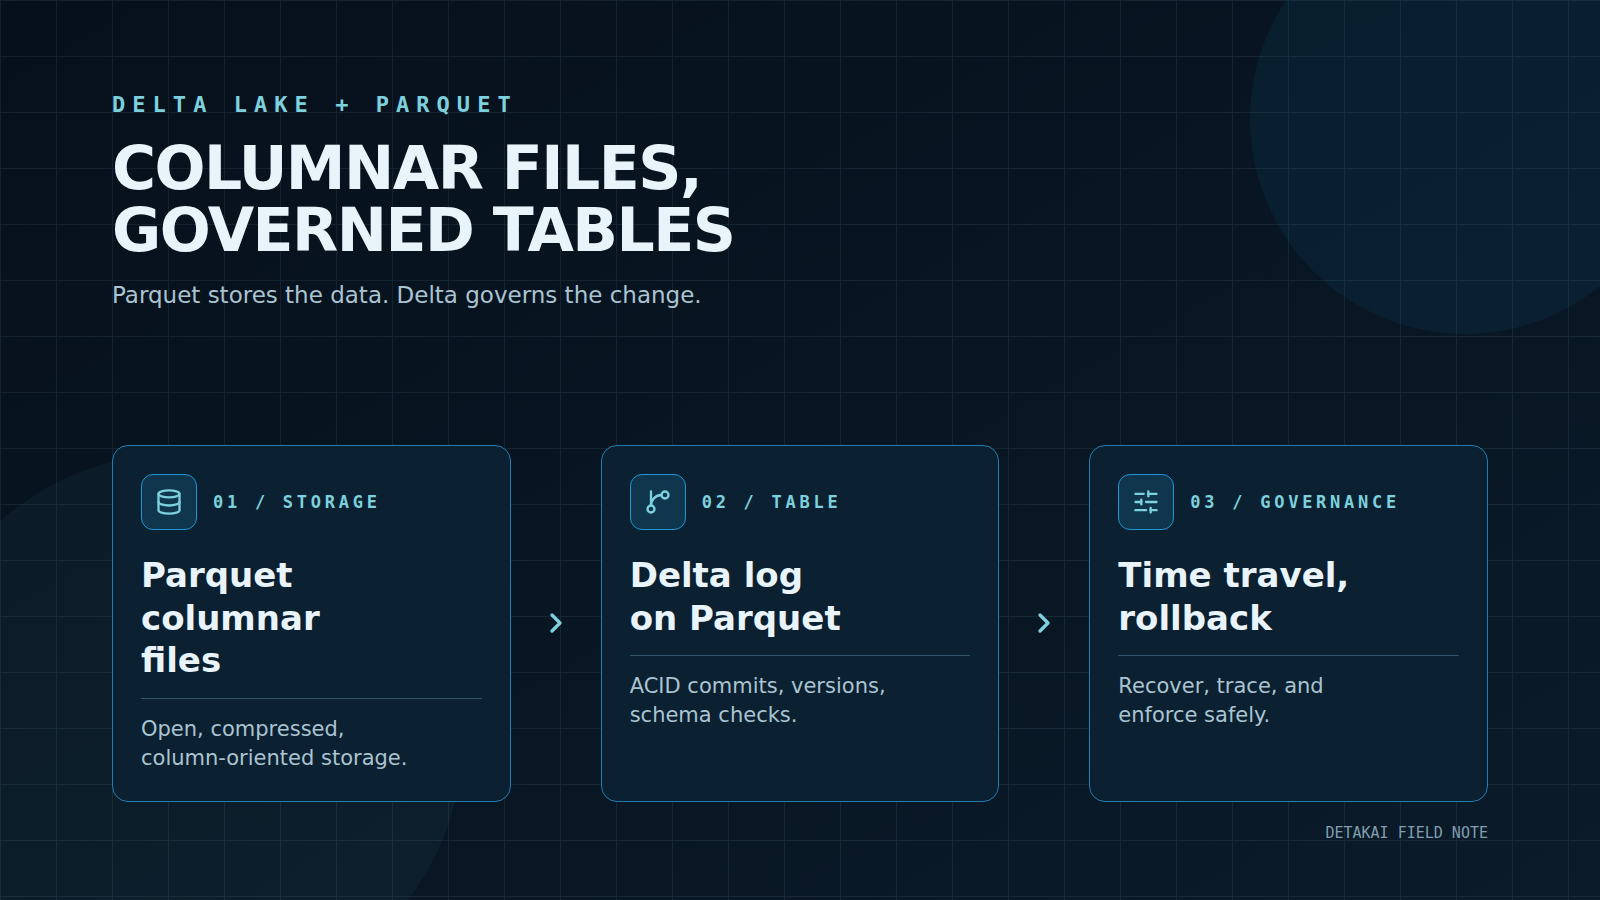Click the 'DETAKAI FIELD NOTE' footer text

(1406, 832)
